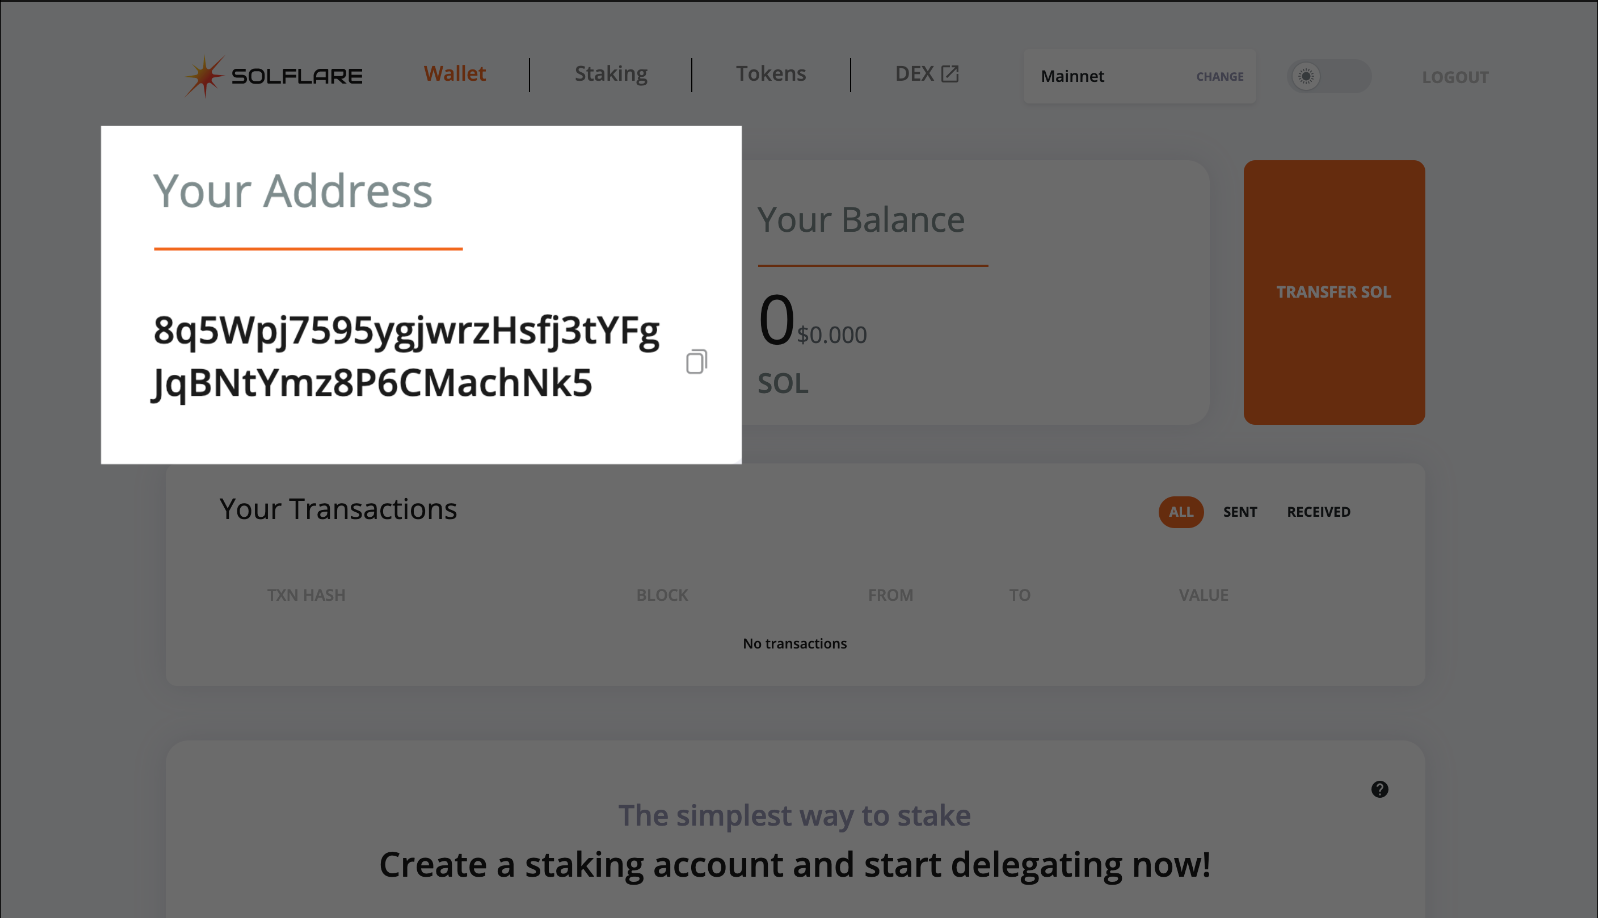The width and height of the screenshot is (1598, 918).
Task: Show only SENT transactions
Action: (1240, 512)
